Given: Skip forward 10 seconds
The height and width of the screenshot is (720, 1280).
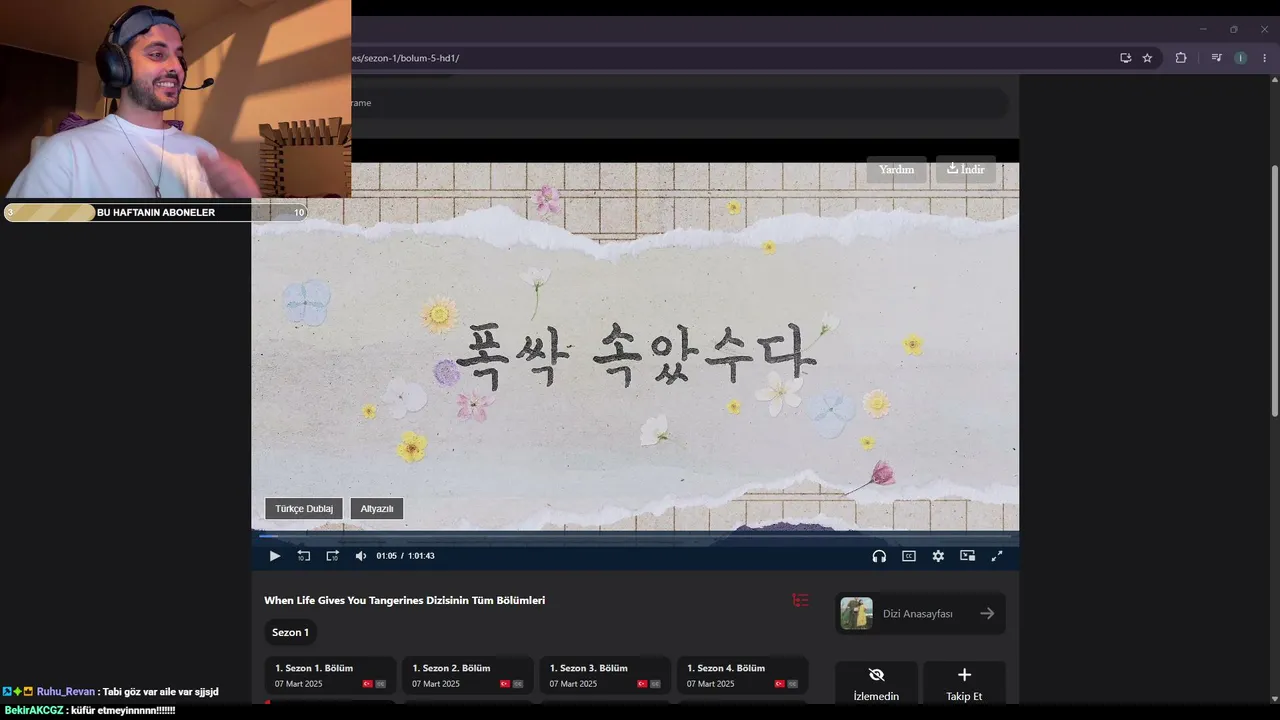Looking at the screenshot, I should point(333,556).
